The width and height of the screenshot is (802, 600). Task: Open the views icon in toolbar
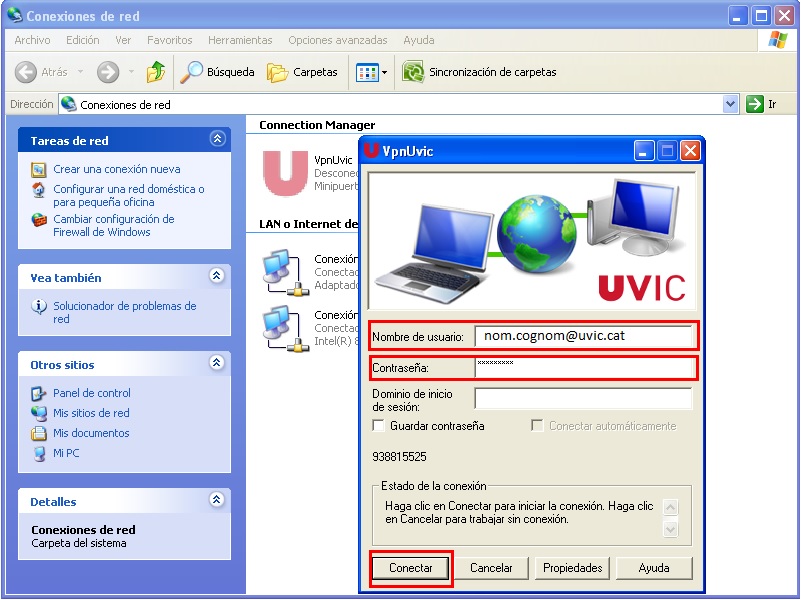[367, 73]
